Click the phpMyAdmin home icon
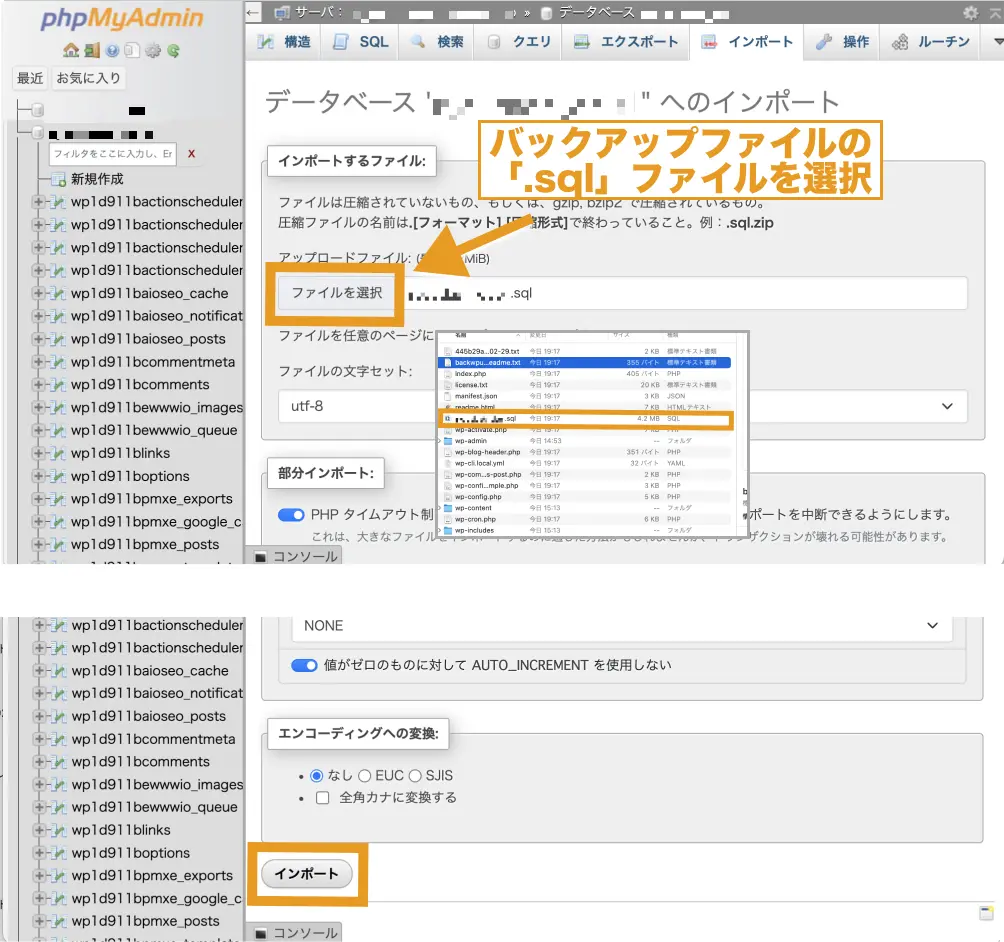1004x942 pixels. pos(70,50)
